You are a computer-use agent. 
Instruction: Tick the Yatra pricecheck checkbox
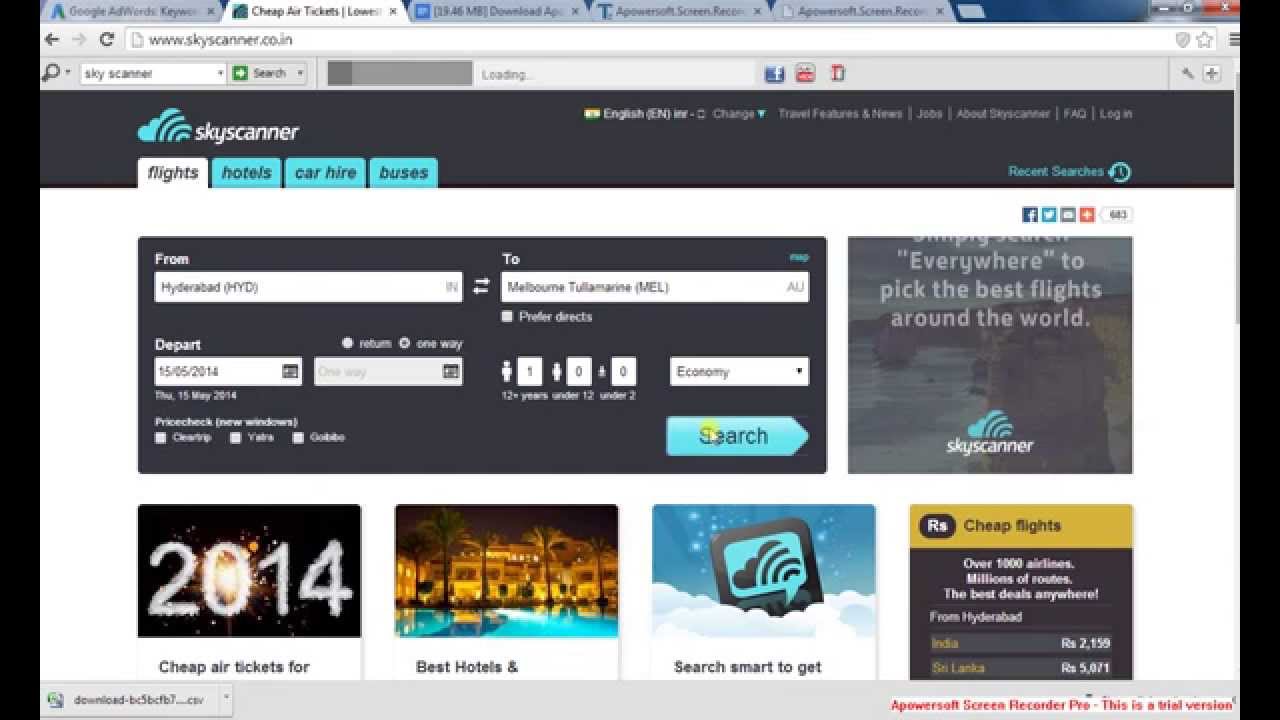[236, 438]
